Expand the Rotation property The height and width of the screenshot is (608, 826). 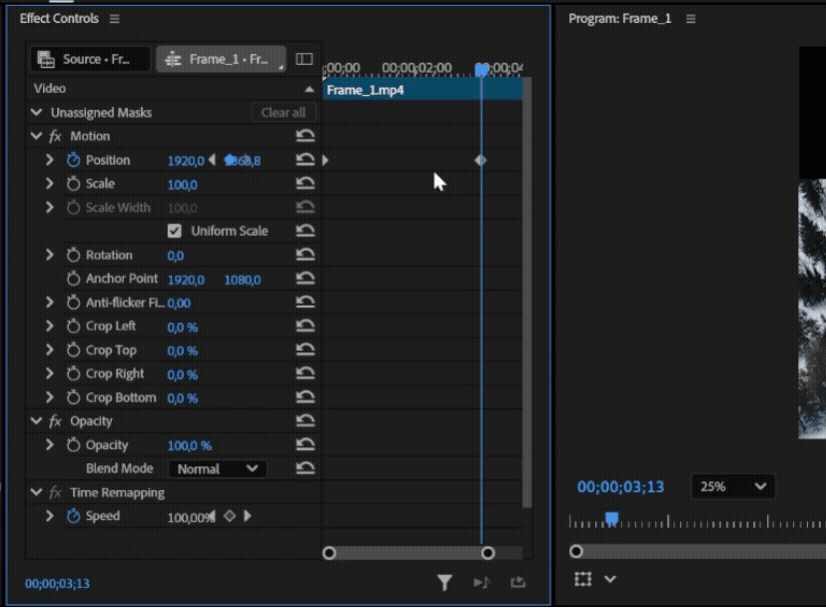coord(50,255)
